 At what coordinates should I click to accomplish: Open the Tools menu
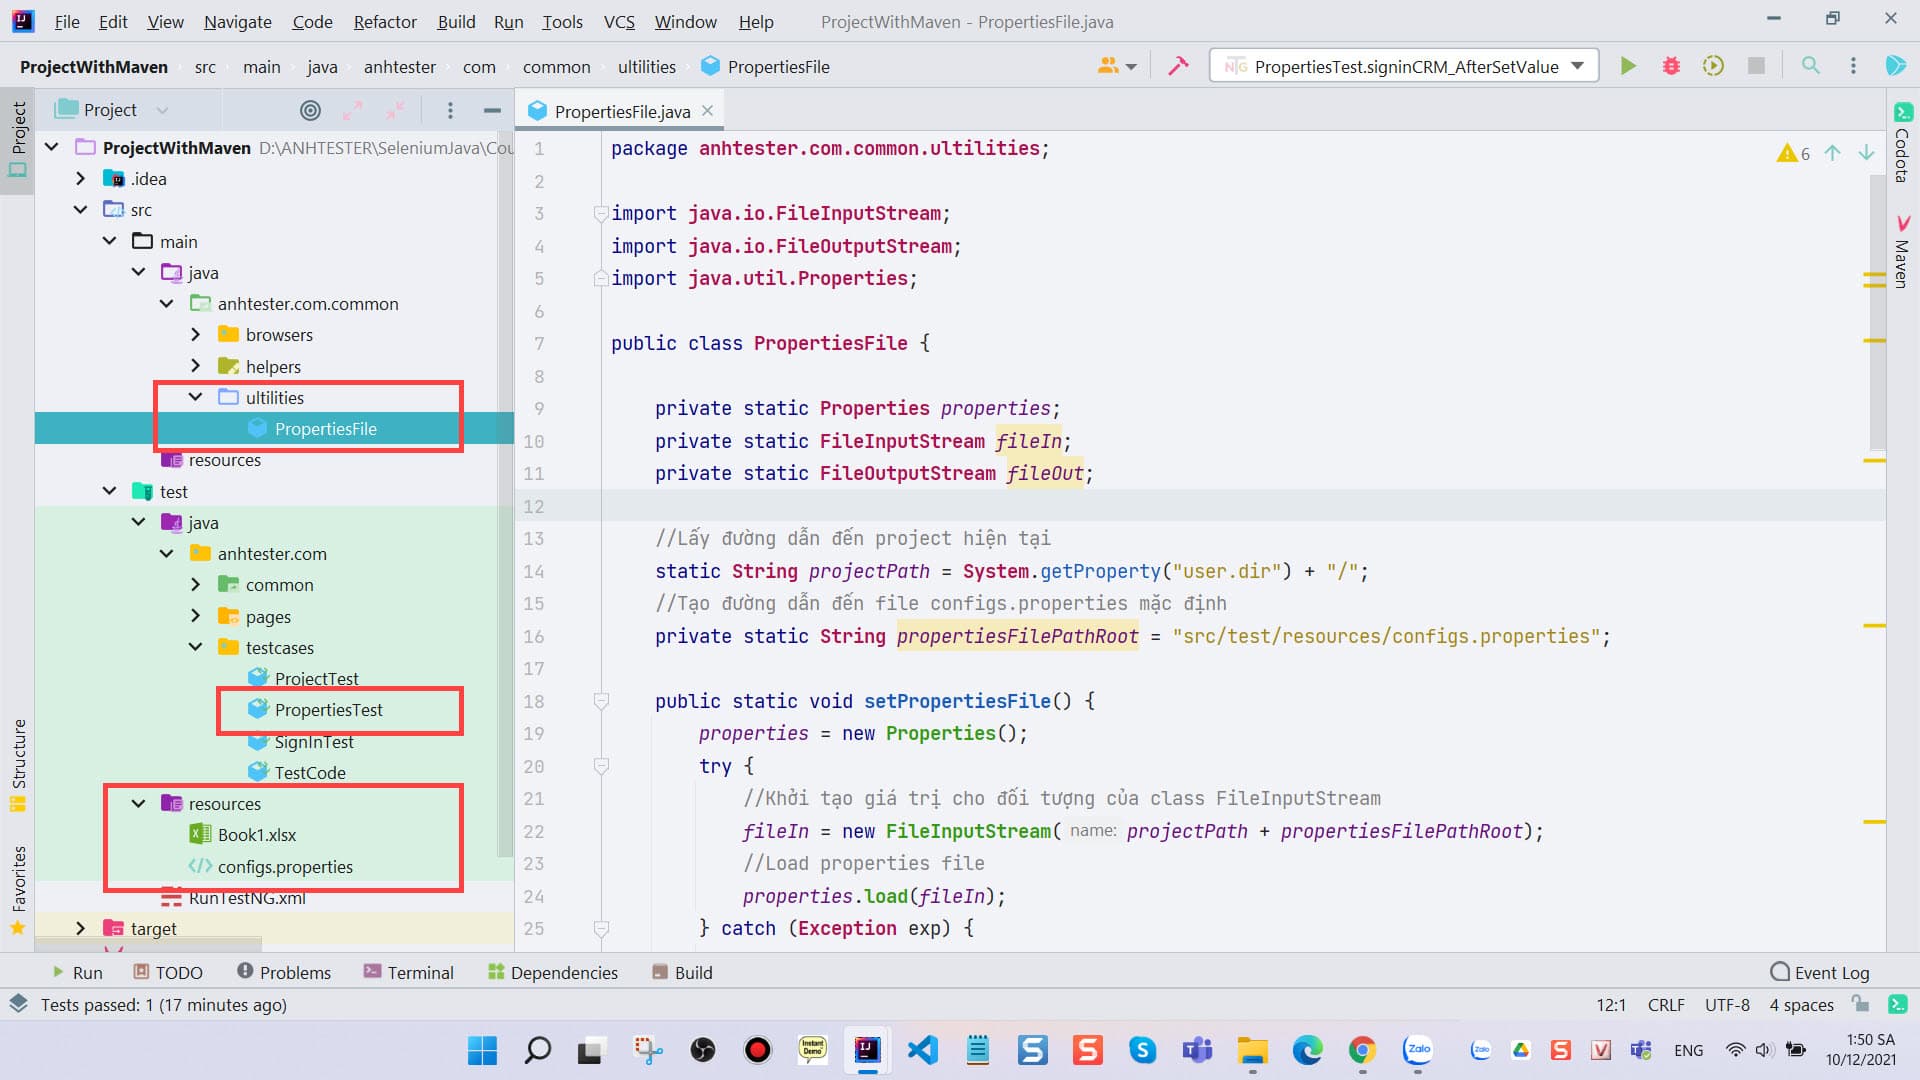click(x=562, y=21)
